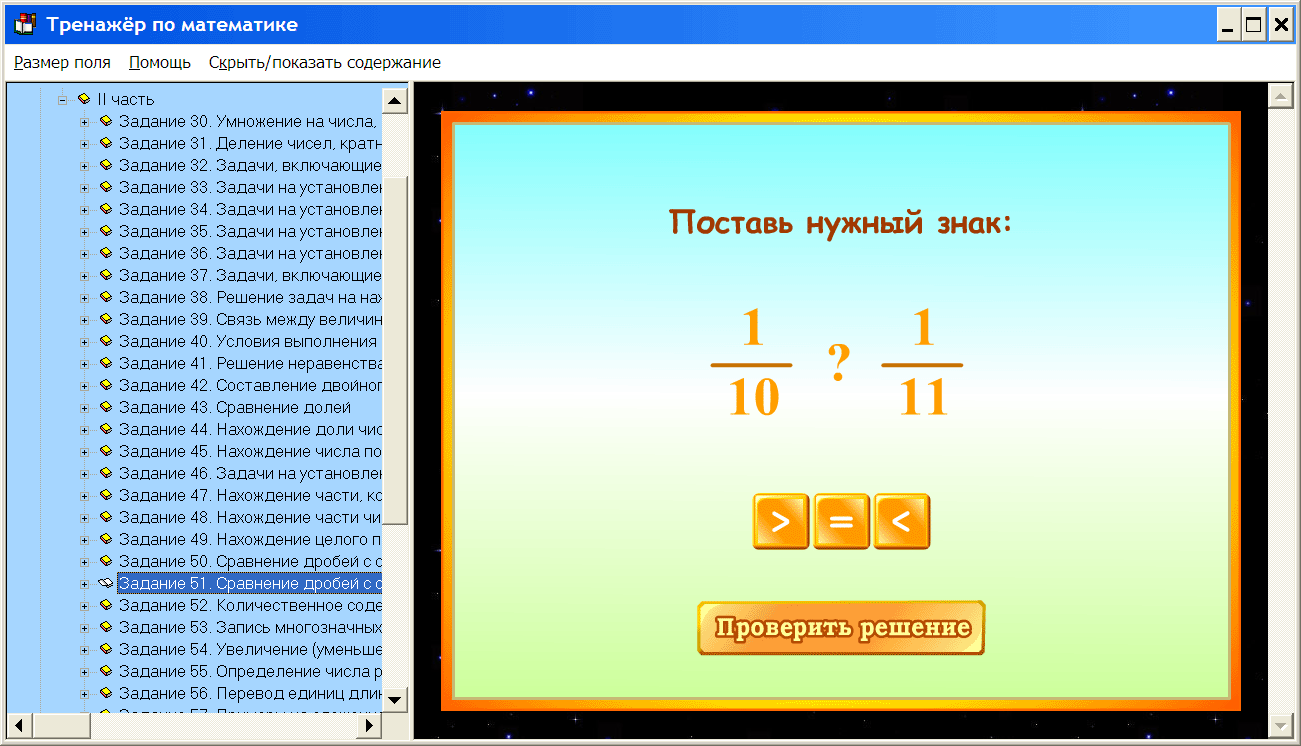Click the book icon next to II часть

click(x=83, y=99)
